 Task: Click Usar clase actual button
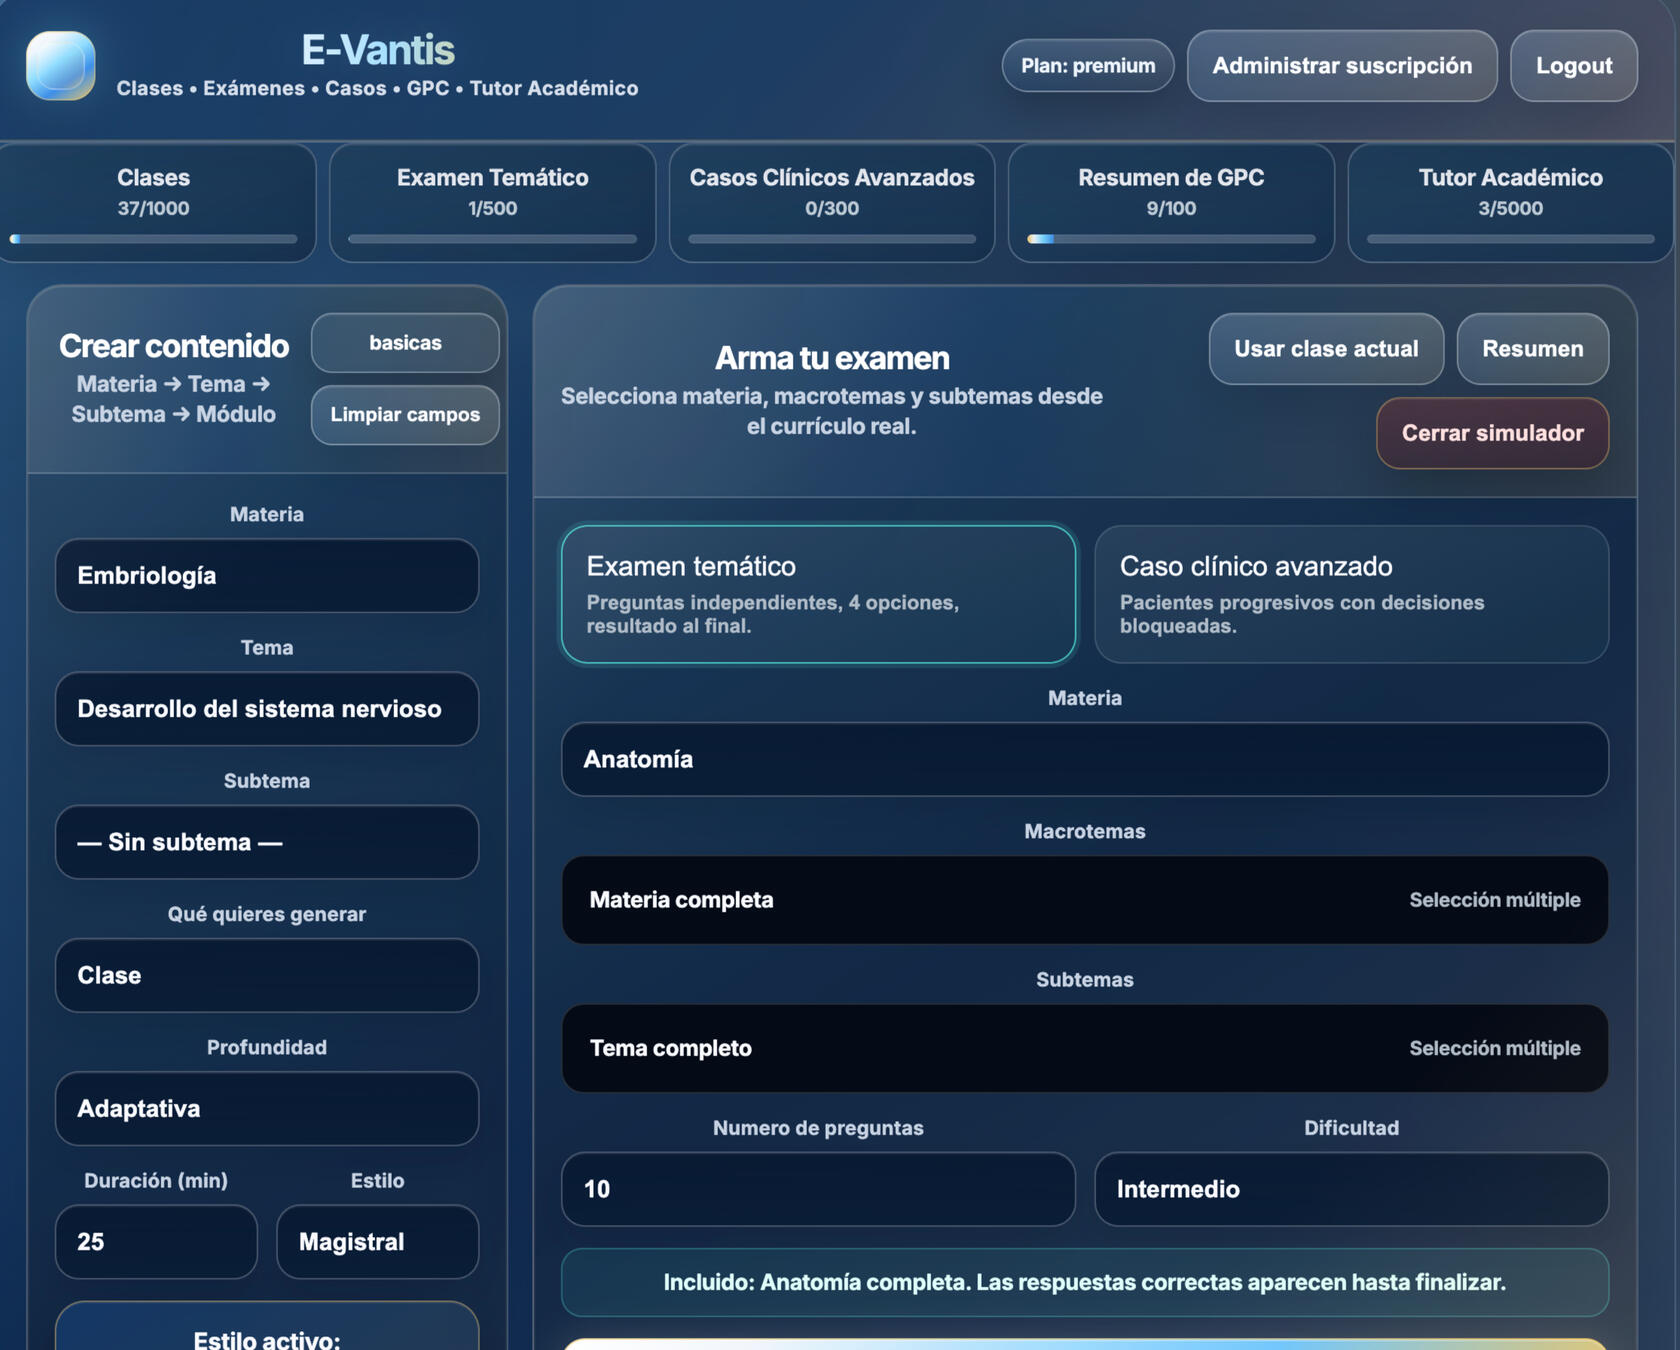pos(1326,349)
